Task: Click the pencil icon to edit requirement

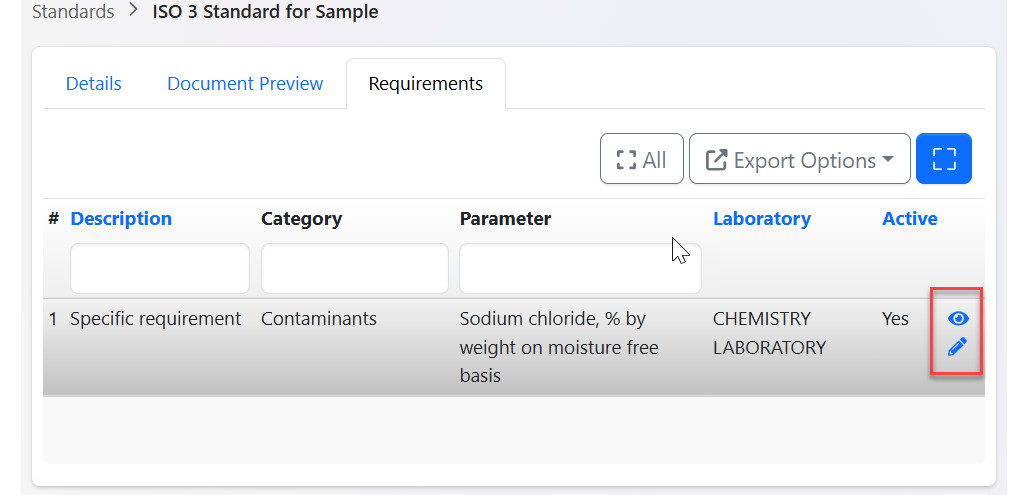Action: tap(957, 347)
